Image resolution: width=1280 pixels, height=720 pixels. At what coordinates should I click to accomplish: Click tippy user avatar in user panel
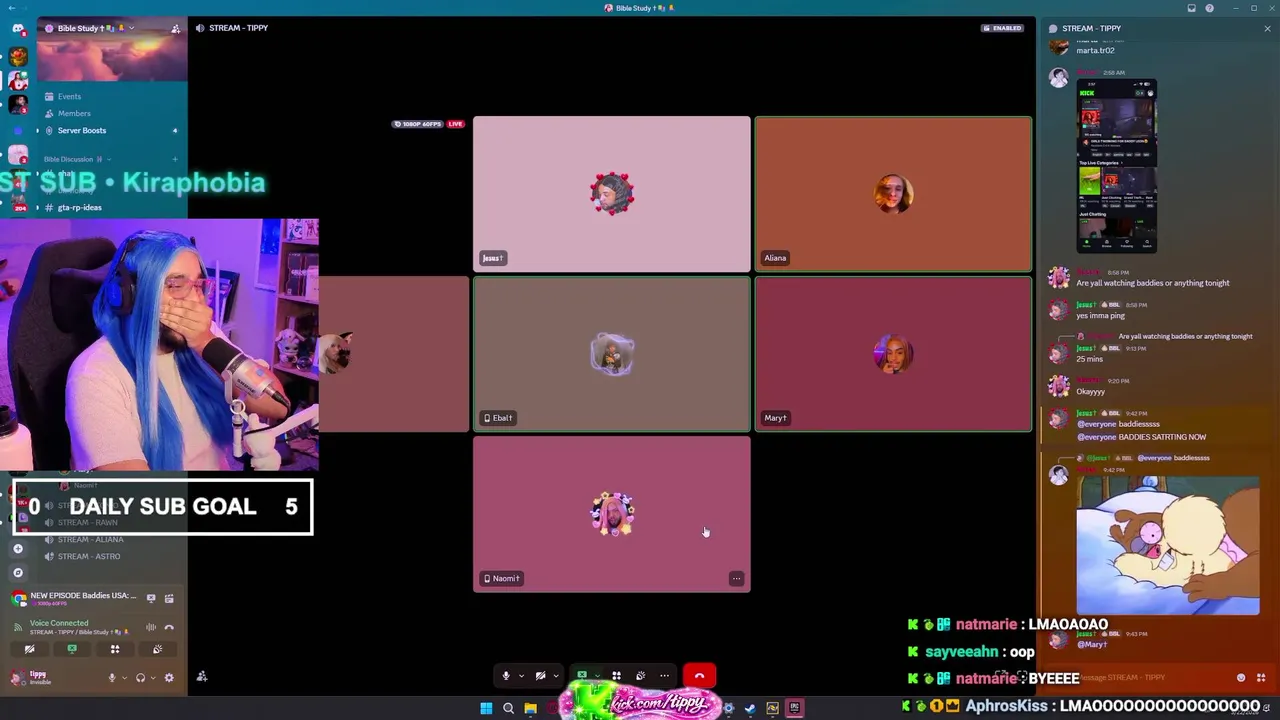pos(17,677)
